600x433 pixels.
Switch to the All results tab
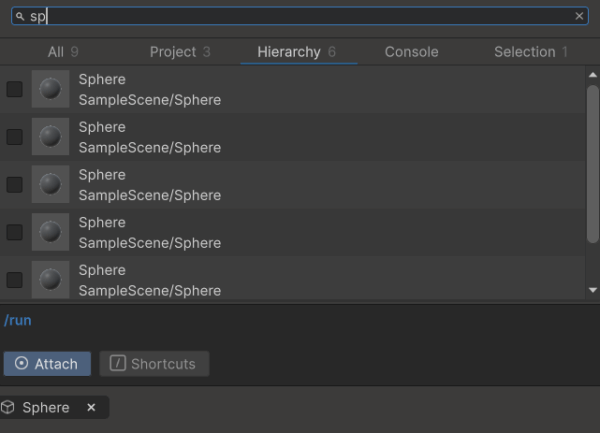coord(63,52)
